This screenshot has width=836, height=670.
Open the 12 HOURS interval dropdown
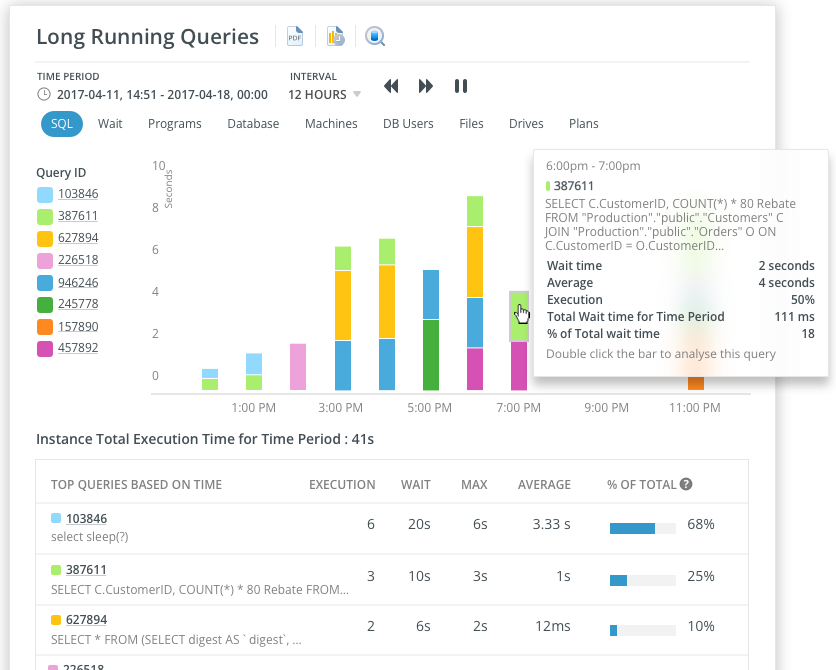click(324, 94)
